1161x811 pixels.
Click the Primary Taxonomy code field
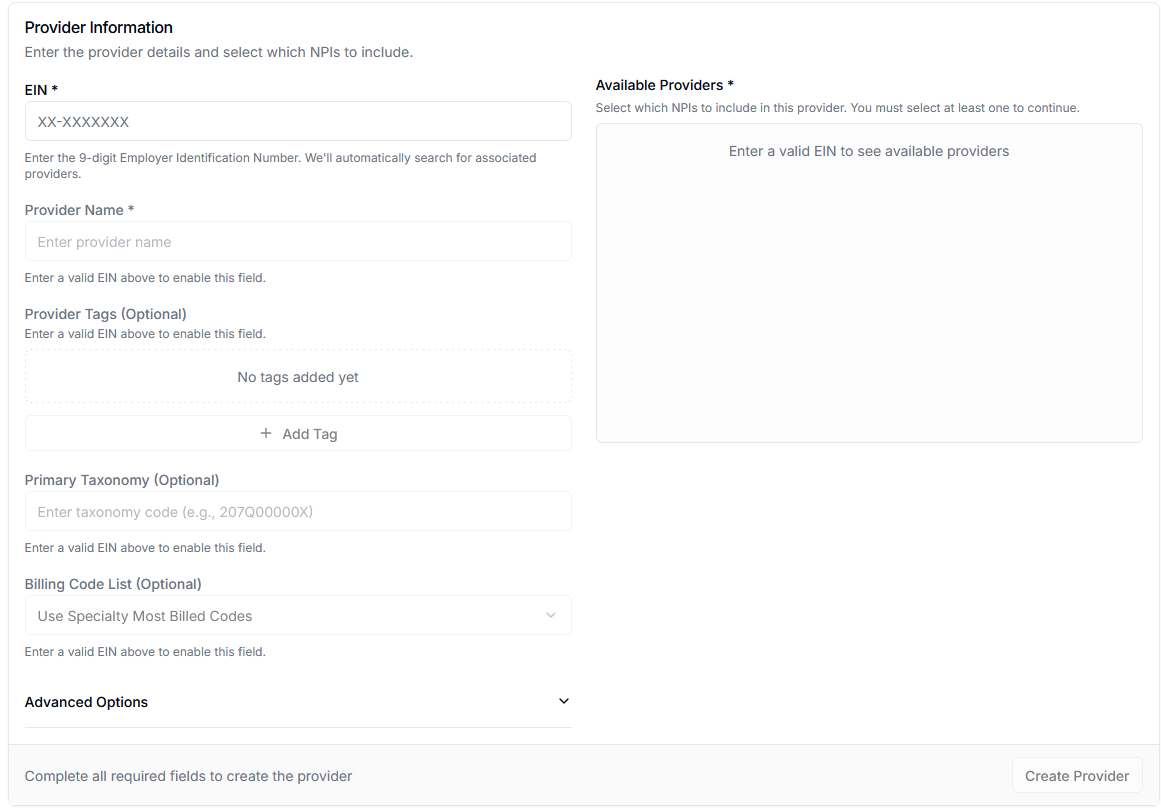[298, 511]
